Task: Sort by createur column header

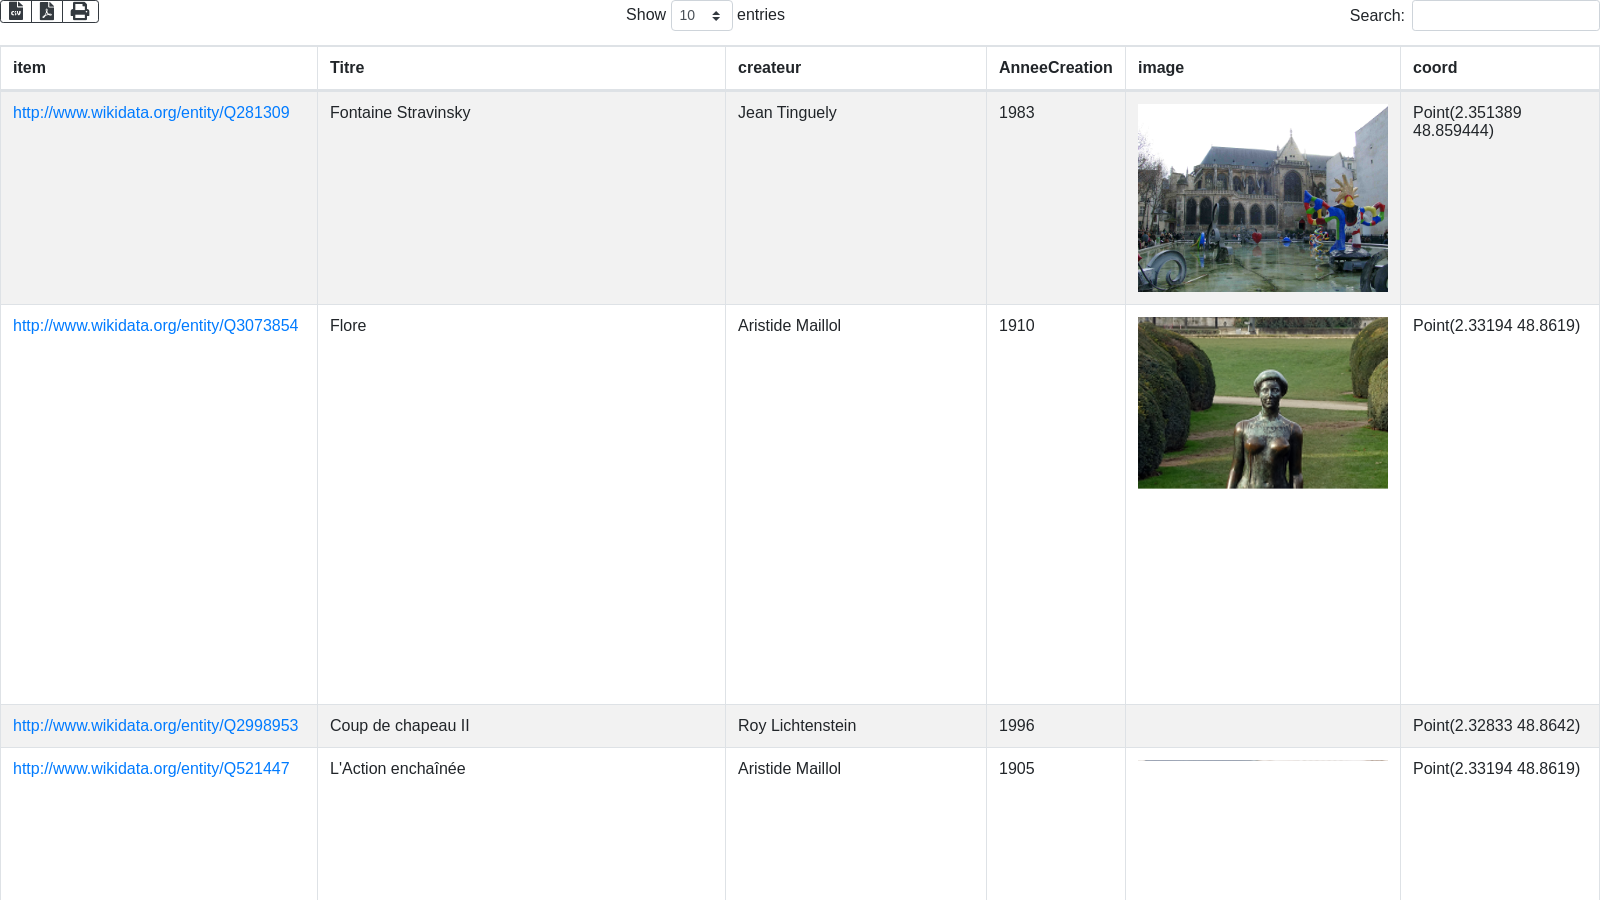Action: click(x=769, y=68)
